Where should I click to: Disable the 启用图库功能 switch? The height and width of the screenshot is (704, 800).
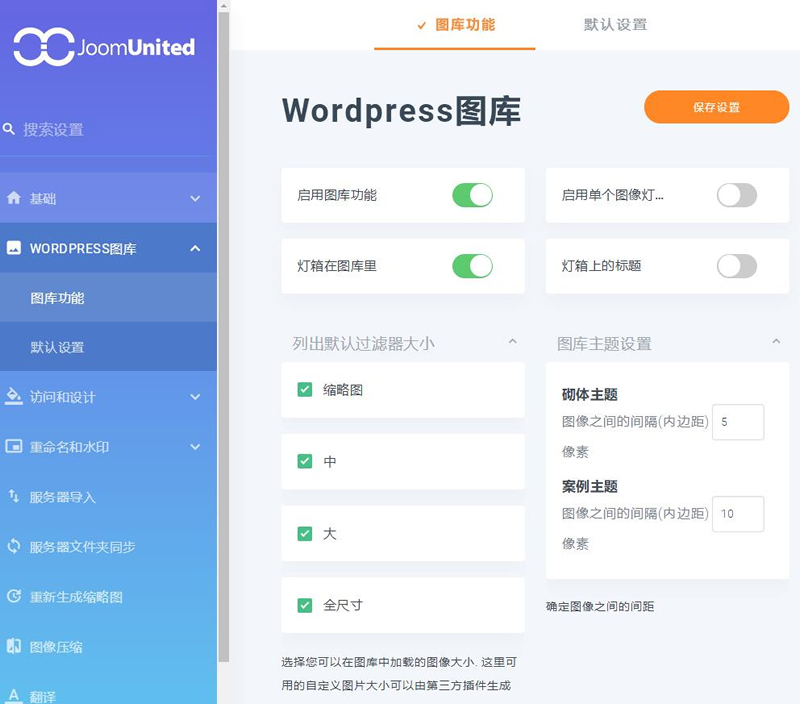(474, 195)
